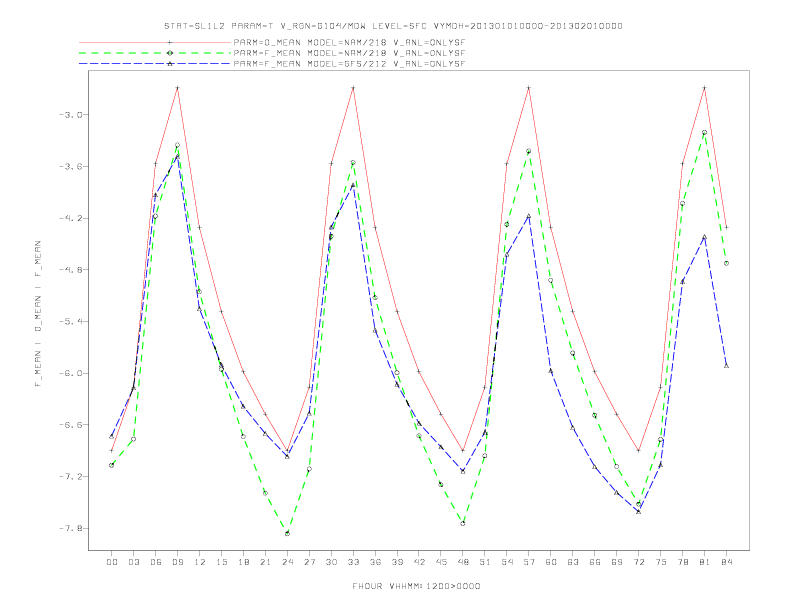
Task: Click the x-axis tick label 00
Action: 112,562
